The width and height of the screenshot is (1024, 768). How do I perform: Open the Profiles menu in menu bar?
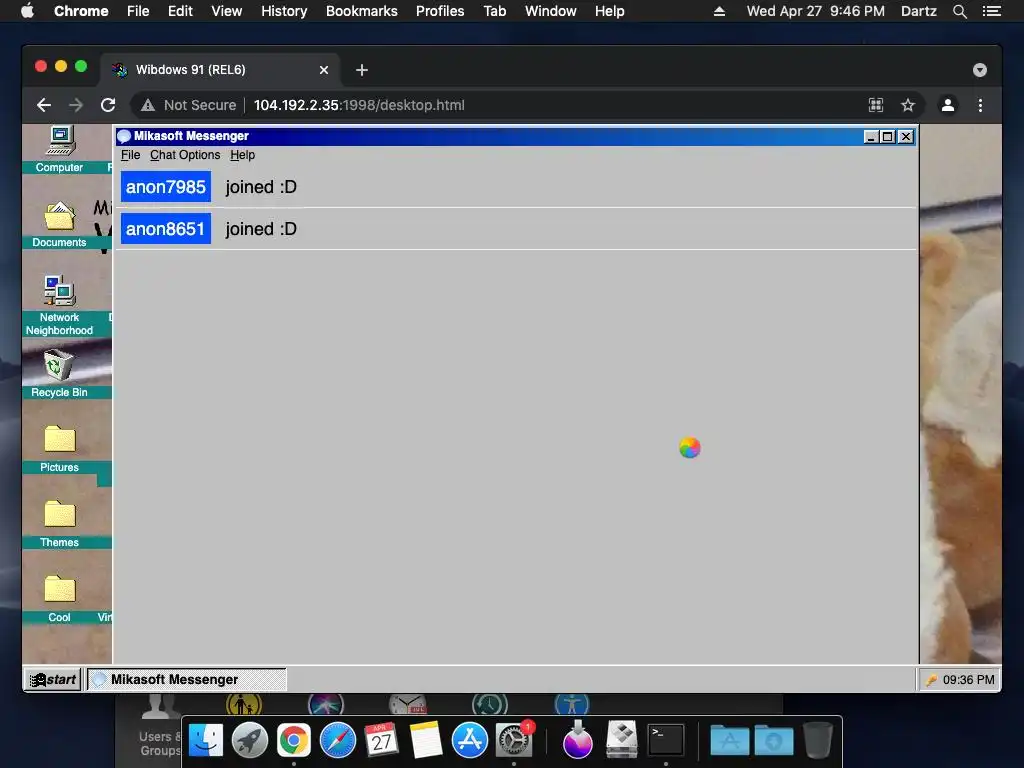[x=440, y=11]
